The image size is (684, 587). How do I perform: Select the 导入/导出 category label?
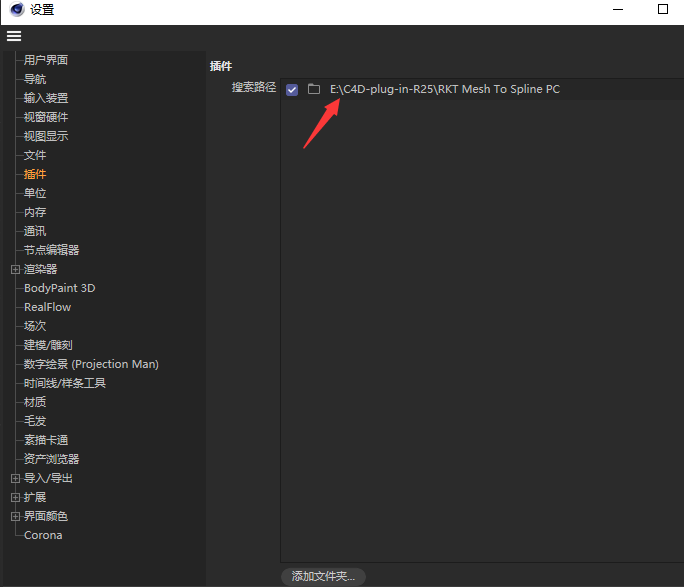(48, 478)
